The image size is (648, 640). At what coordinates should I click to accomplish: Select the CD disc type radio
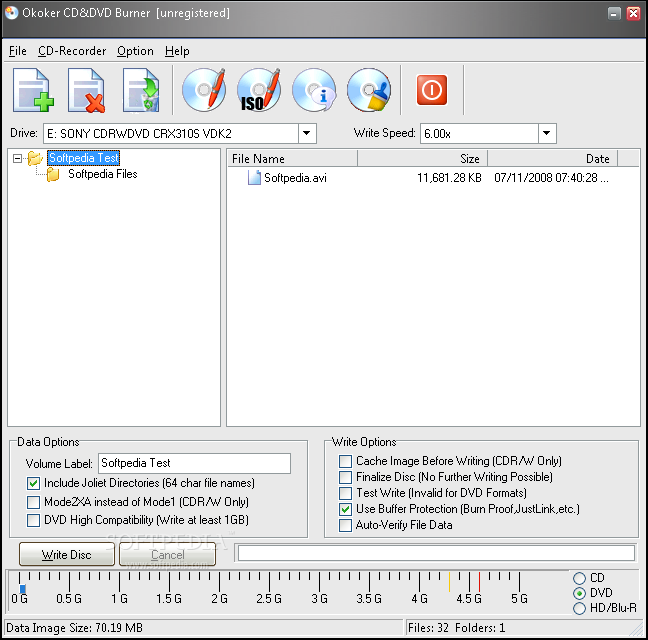(x=579, y=578)
